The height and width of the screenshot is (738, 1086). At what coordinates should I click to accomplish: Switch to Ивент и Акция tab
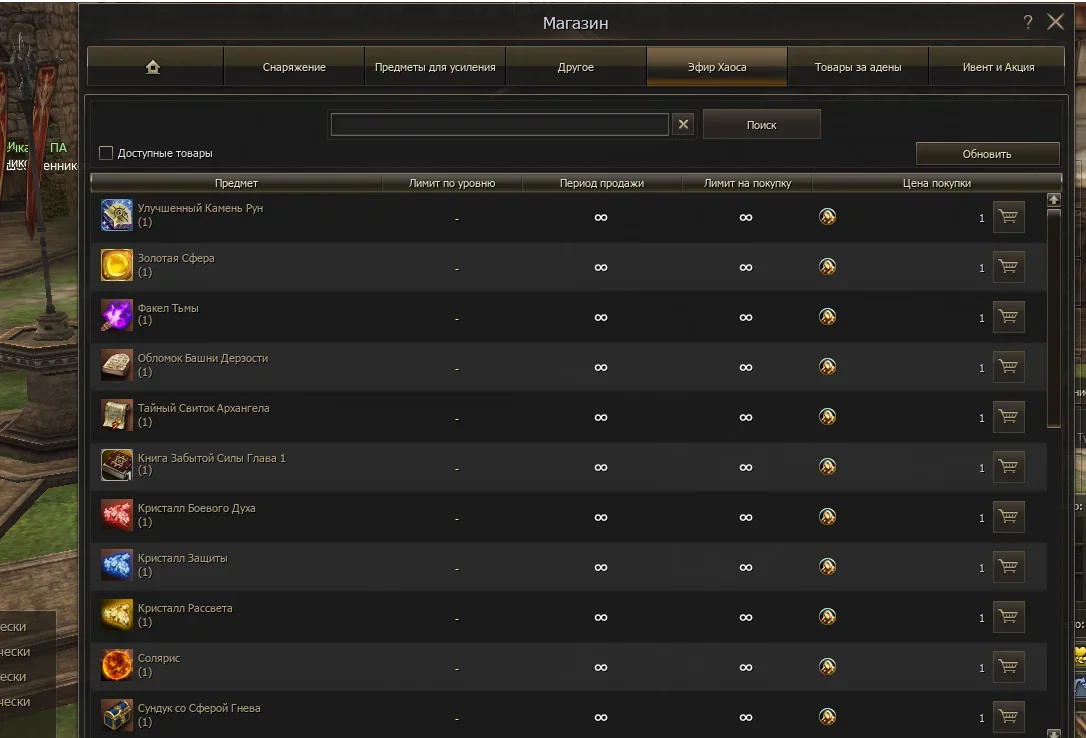coord(998,66)
